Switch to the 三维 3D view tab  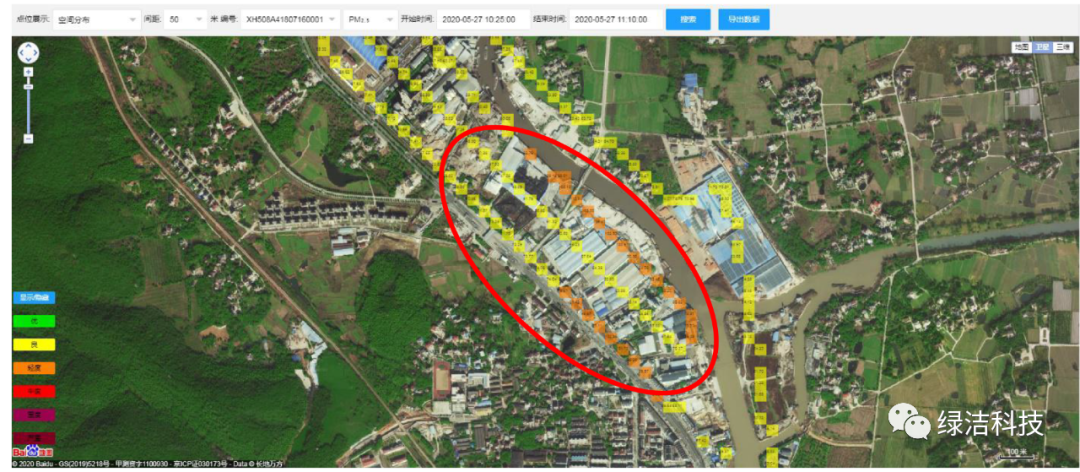[1063, 47]
